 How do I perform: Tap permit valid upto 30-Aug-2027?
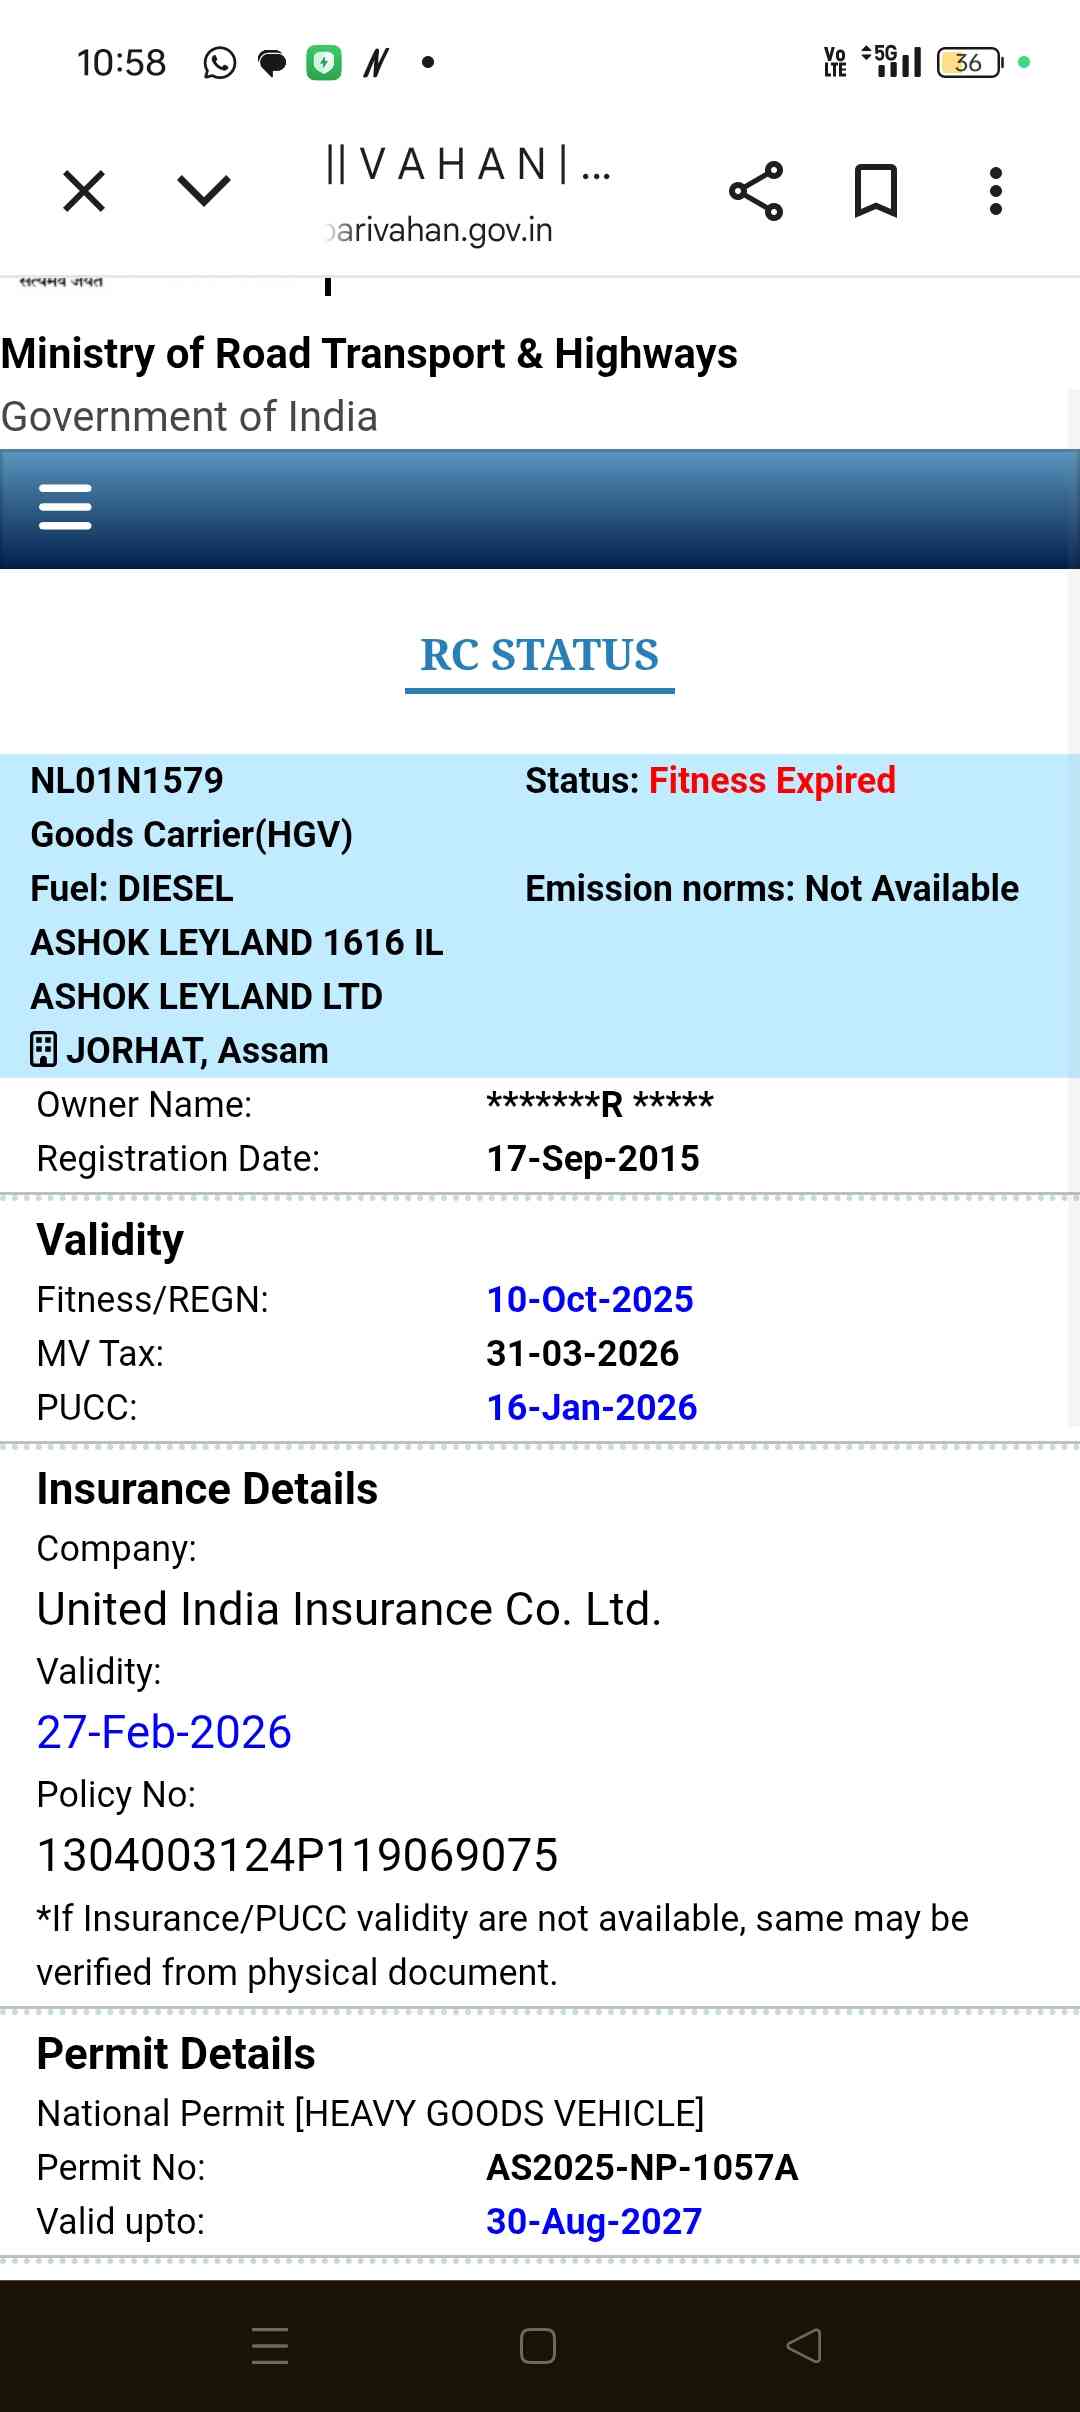(594, 2221)
